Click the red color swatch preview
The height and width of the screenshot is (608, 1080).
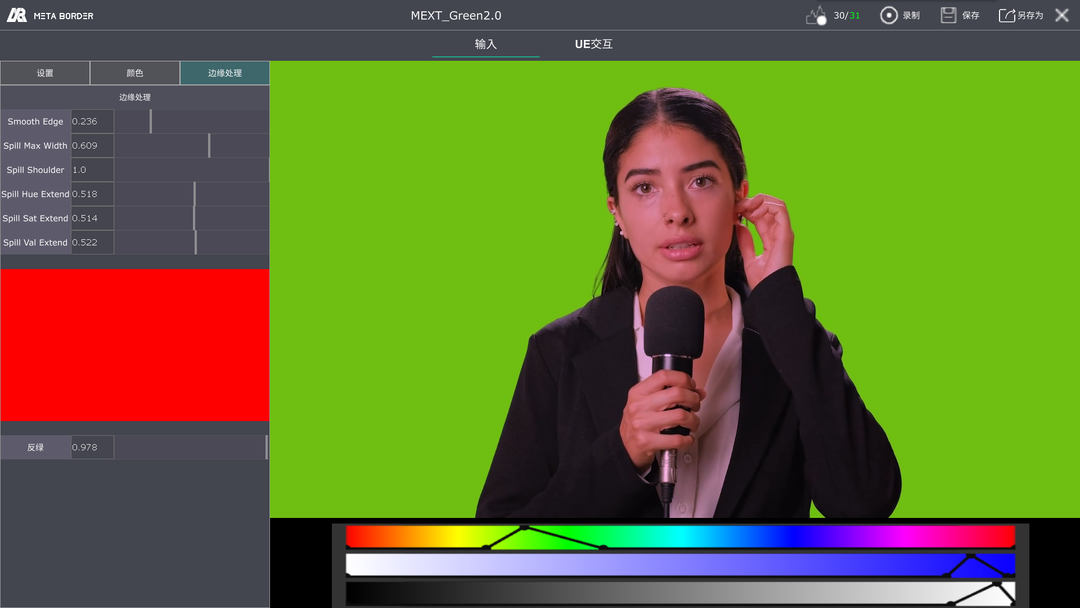tap(135, 345)
